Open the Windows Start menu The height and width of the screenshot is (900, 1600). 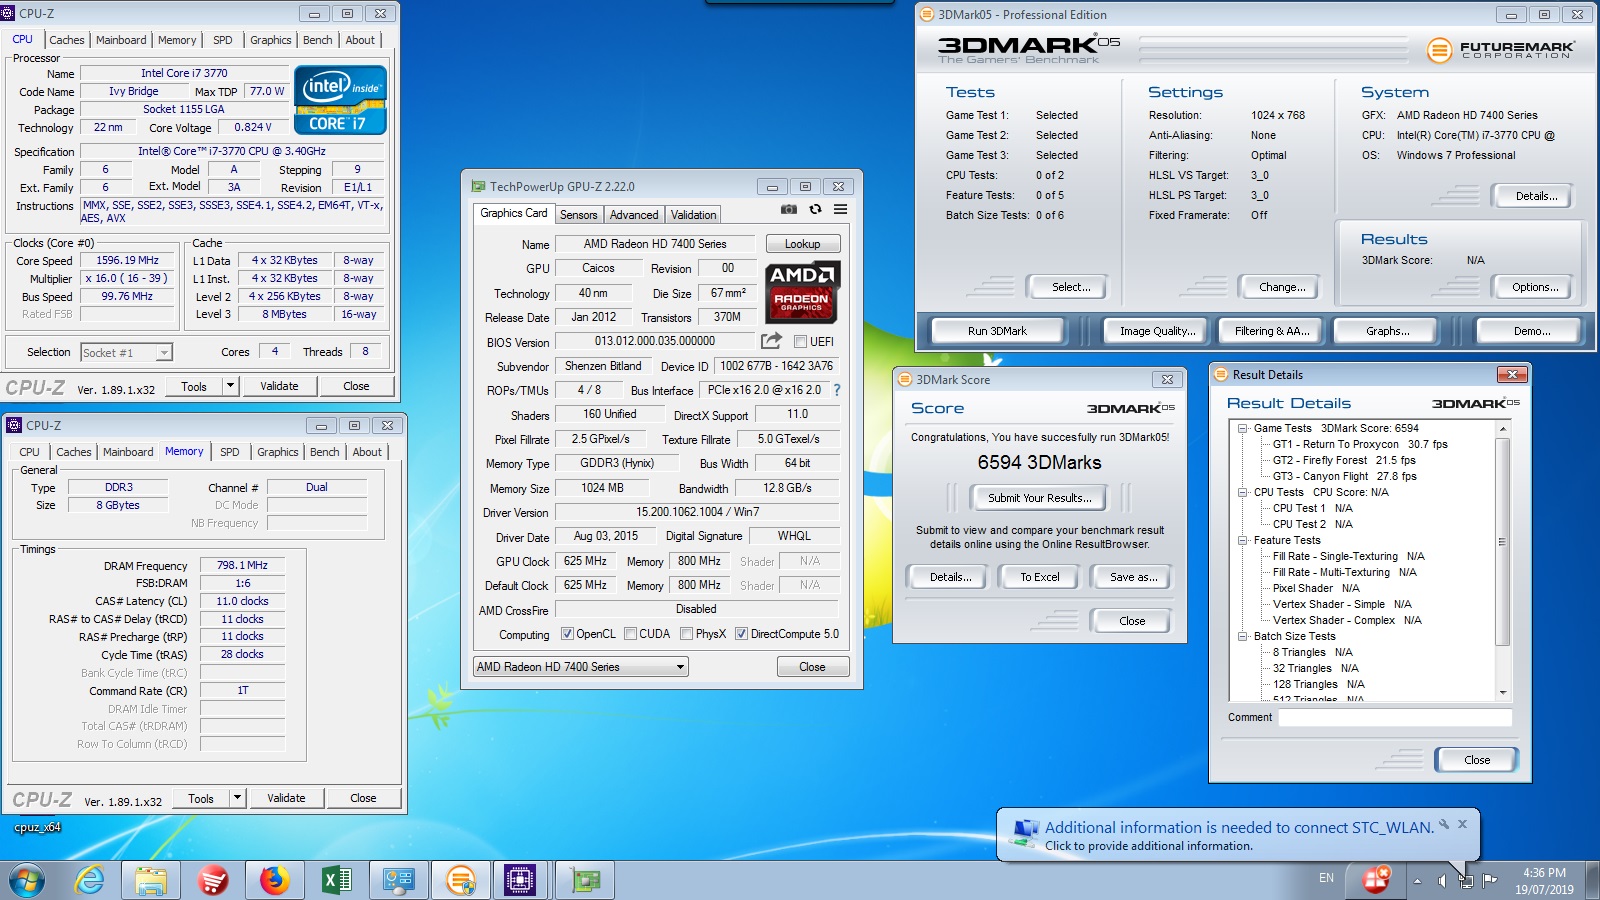tap(27, 881)
